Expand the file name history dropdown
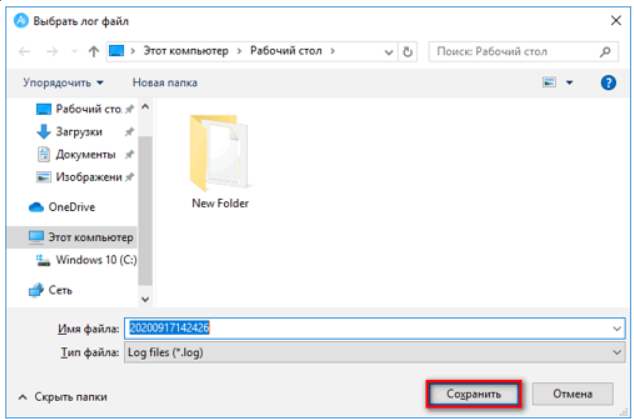Screen dimensions: 634x419 615,328
